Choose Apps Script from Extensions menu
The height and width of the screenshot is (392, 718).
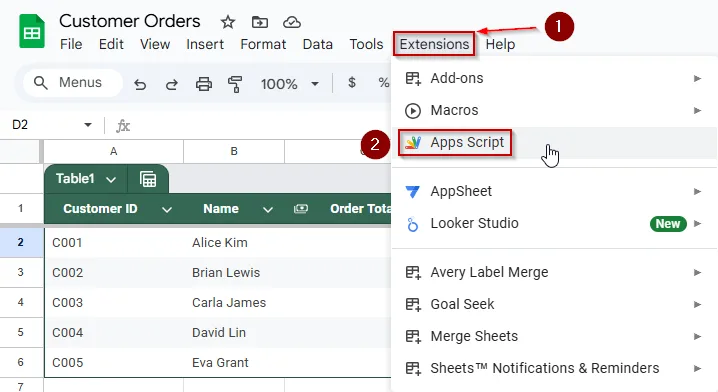coord(554,143)
